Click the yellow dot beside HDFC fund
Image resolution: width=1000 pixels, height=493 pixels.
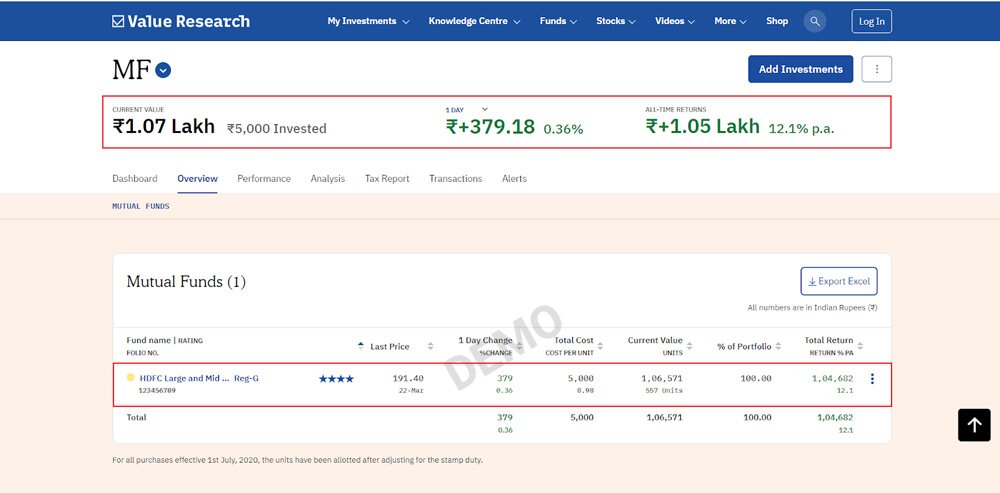click(x=130, y=378)
